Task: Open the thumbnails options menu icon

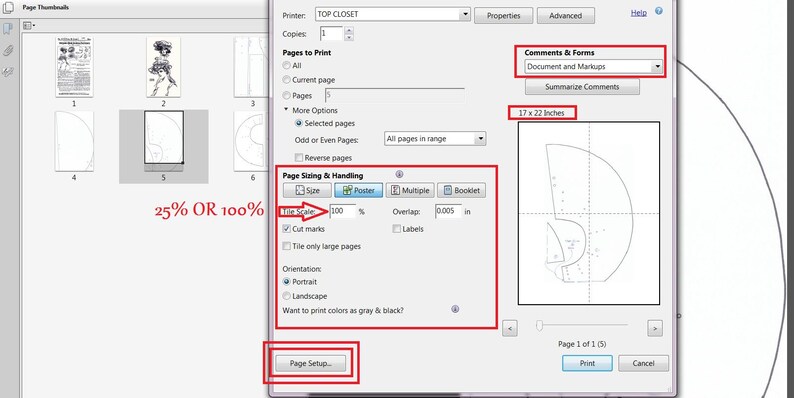Action: tap(29, 26)
